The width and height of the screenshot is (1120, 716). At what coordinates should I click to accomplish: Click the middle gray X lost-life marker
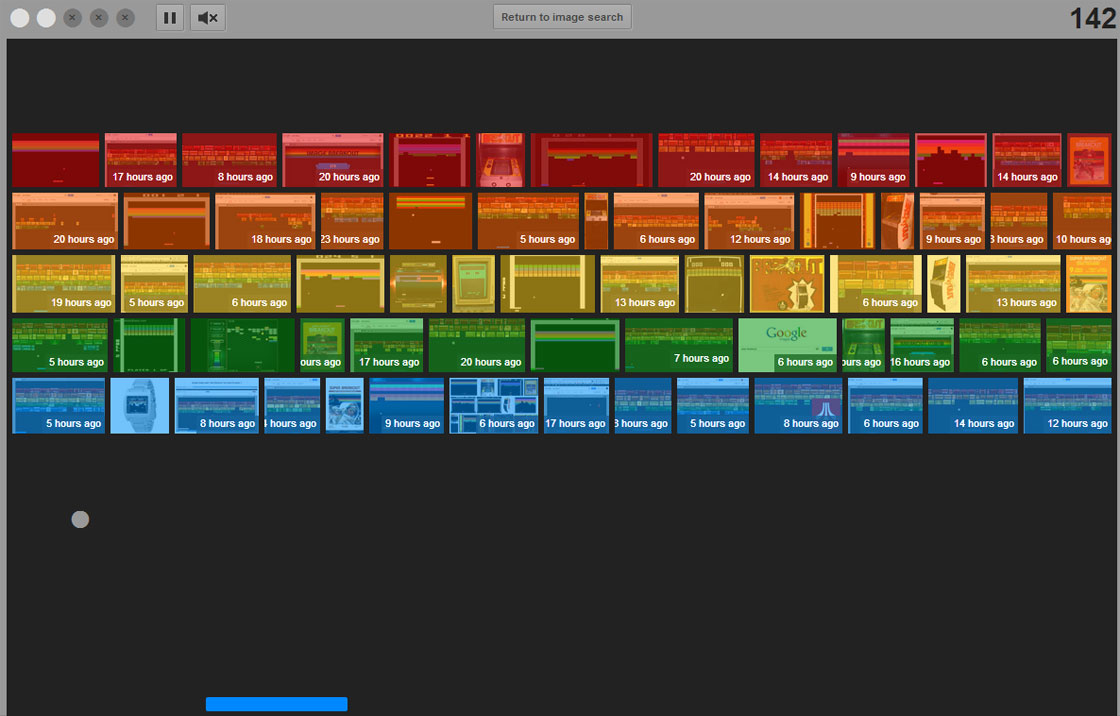(x=98, y=17)
